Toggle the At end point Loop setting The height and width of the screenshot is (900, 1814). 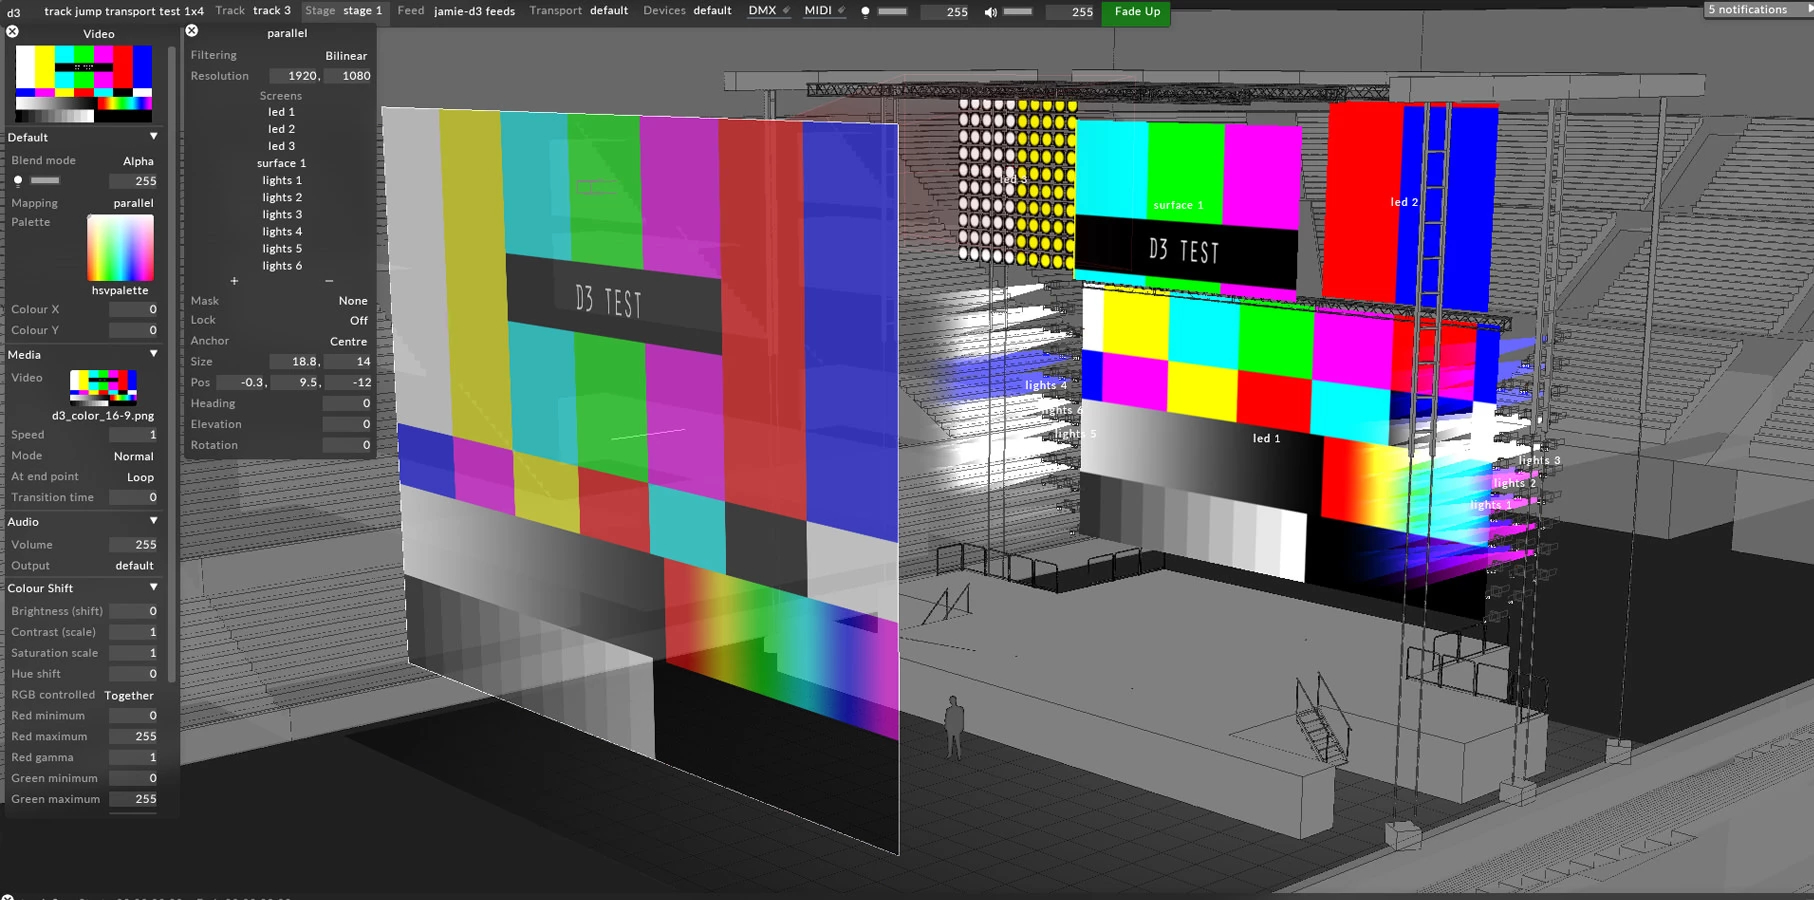140,478
